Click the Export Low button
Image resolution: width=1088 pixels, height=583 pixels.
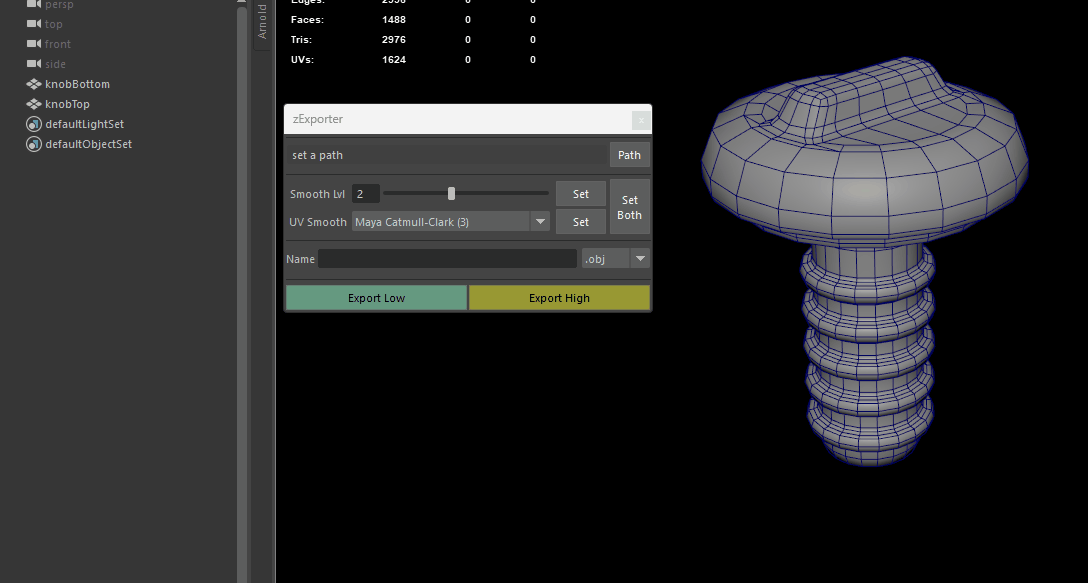[376, 298]
